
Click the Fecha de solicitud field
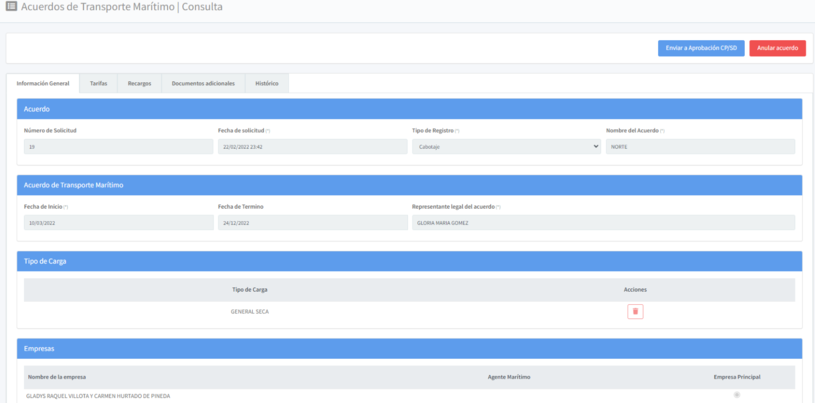point(312,146)
